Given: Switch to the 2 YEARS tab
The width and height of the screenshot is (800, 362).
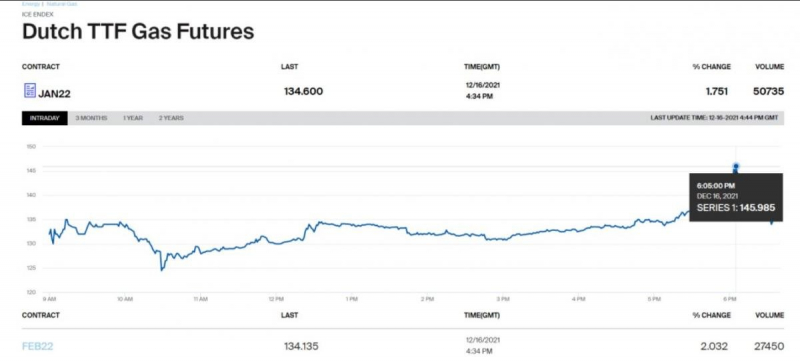Looking at the screenshot, I should click(171, 118).
